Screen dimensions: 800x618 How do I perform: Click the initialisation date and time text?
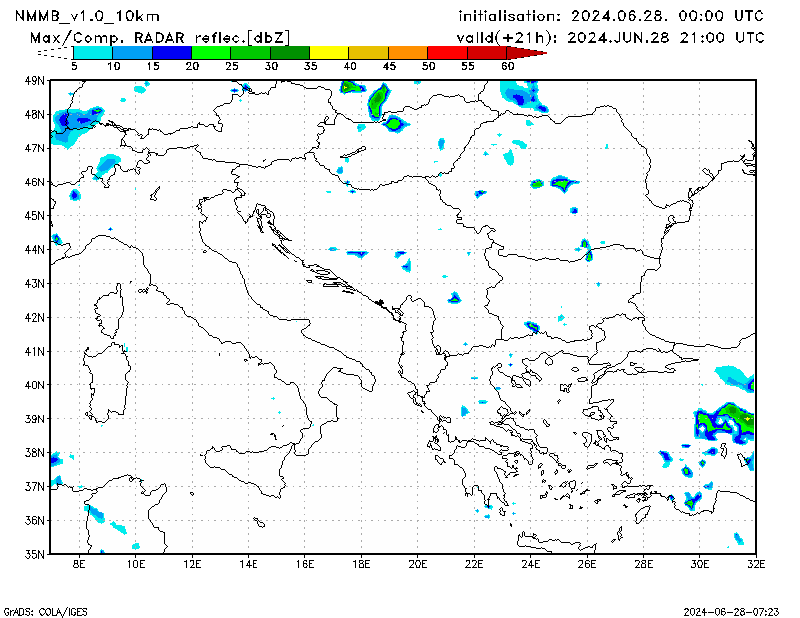pyautogui.click(x=610, y=16)
